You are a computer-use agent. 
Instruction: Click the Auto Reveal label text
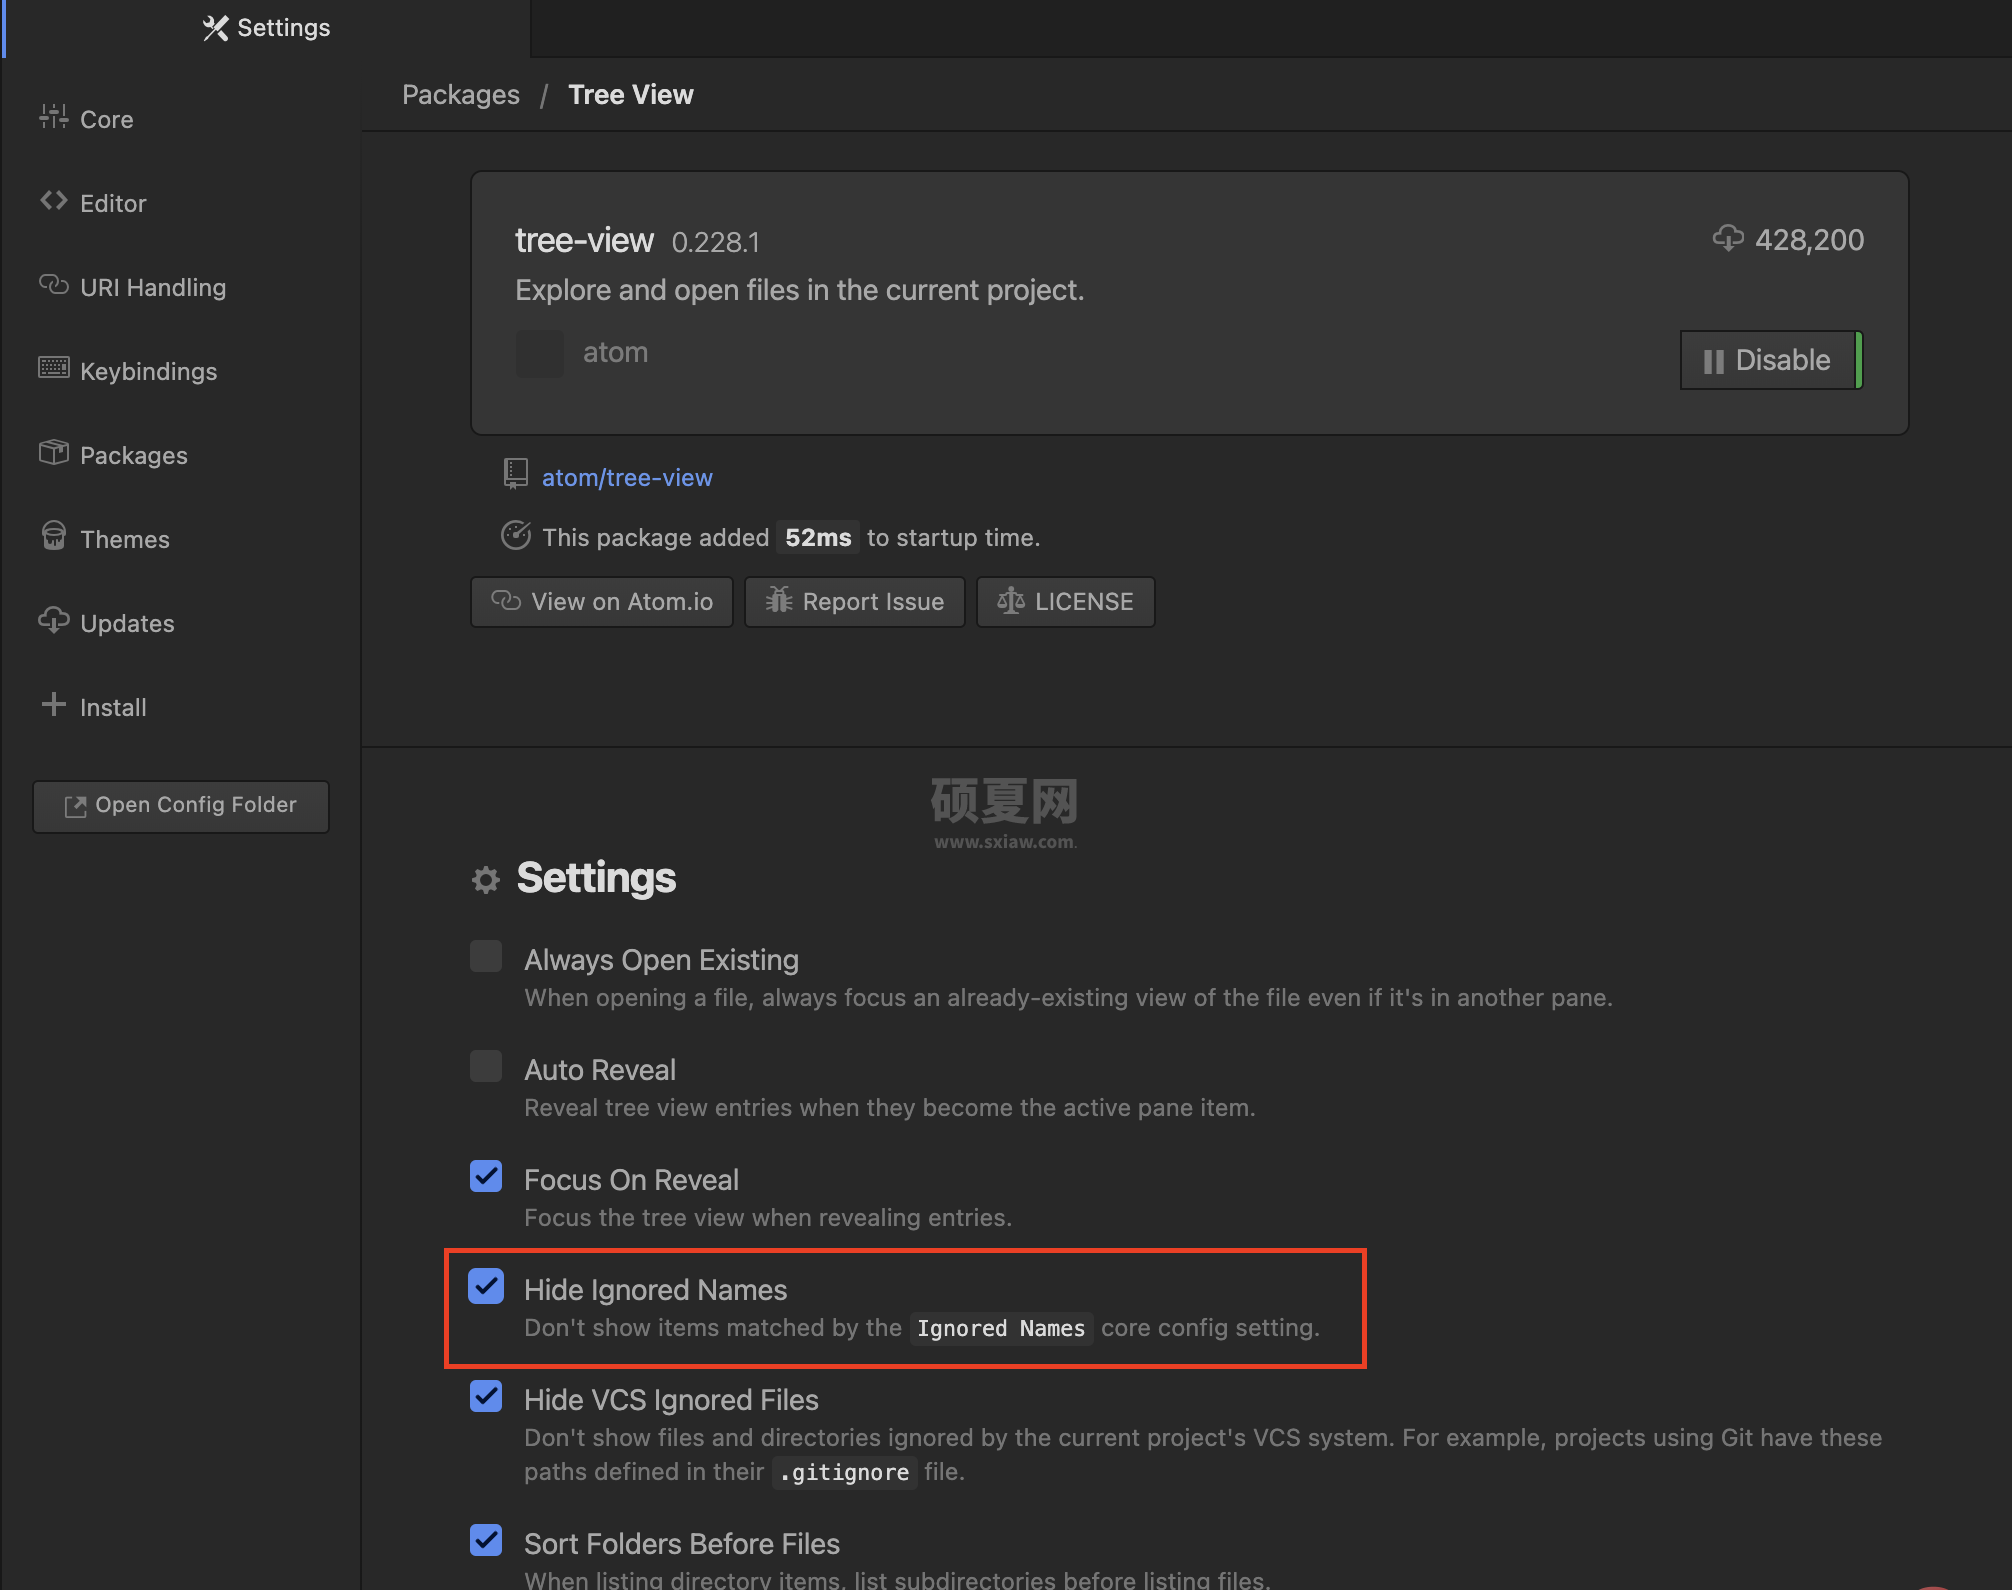[x=600, y=1070]
